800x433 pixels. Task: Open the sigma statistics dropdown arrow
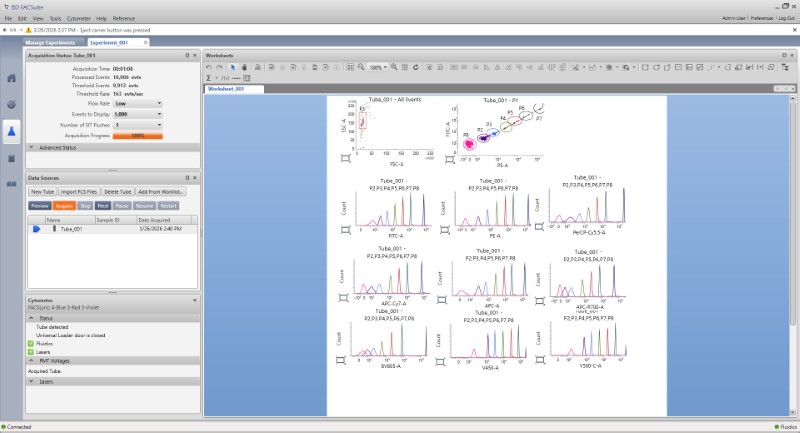point(216,78)
